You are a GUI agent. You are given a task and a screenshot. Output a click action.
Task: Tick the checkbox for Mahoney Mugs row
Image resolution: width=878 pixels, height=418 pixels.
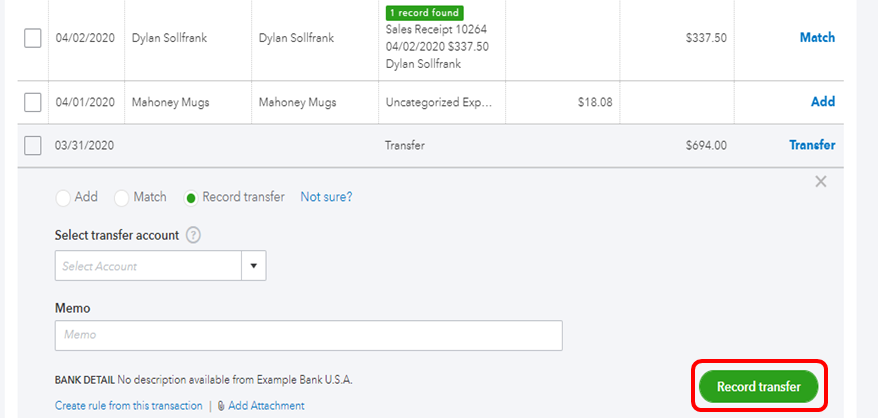tap(33, 102)
